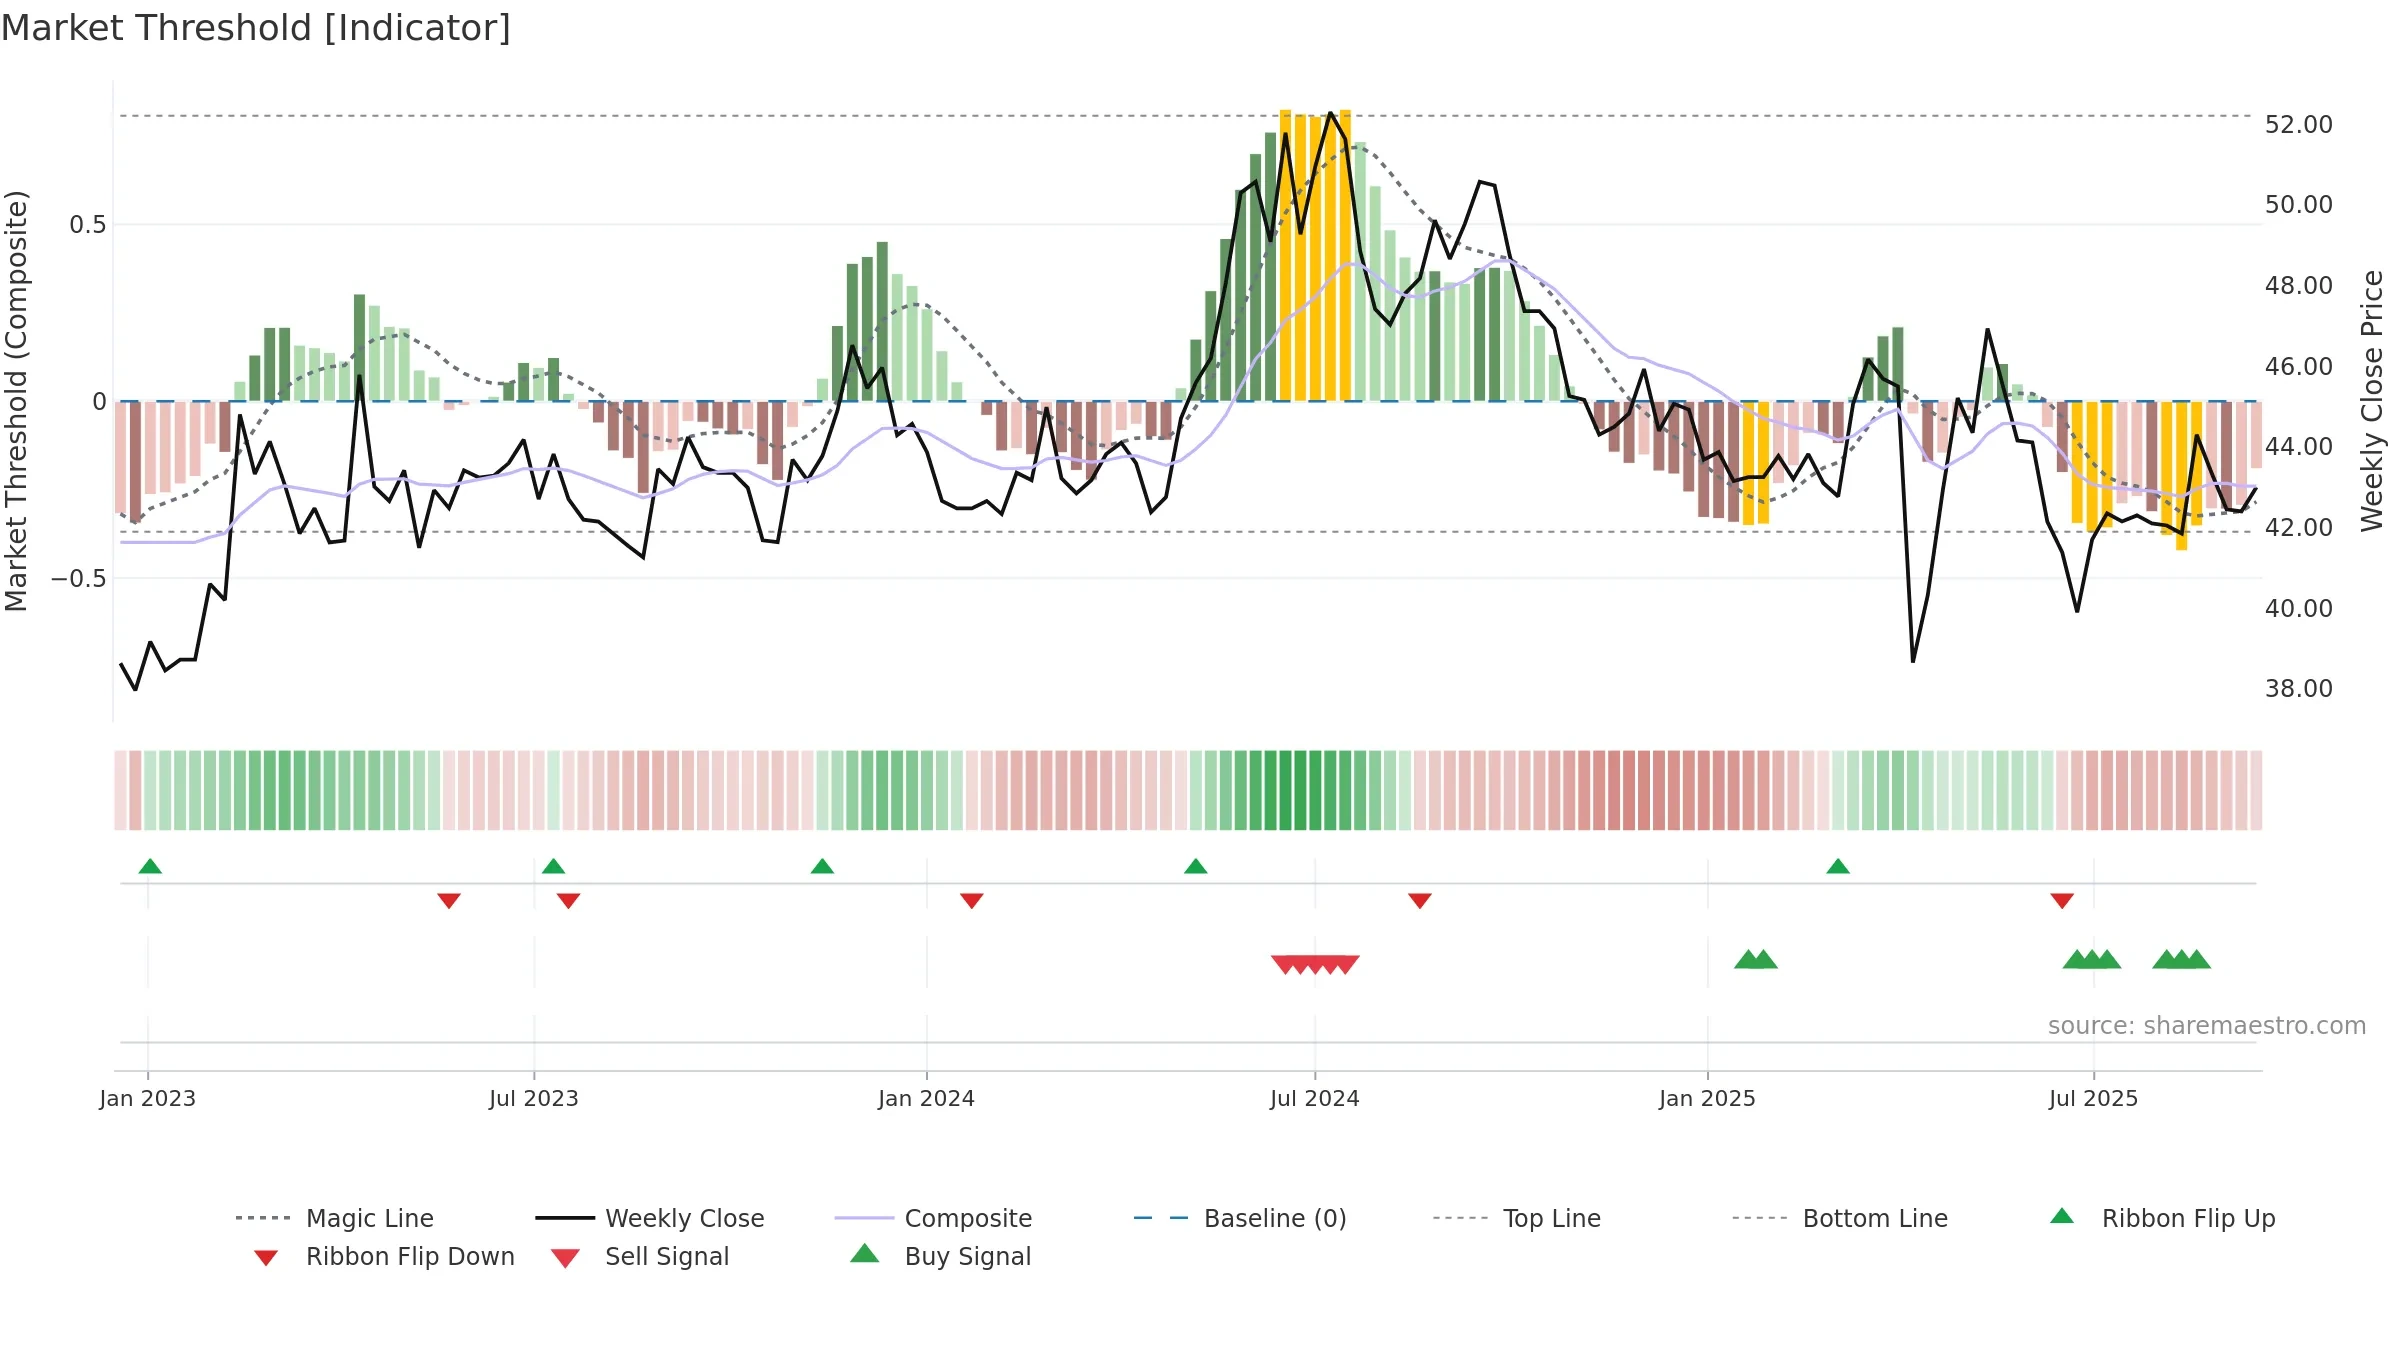Toggle the Bottom Line legend entry
Screen dimensions: 2400x1350
coord(1840,1218)
